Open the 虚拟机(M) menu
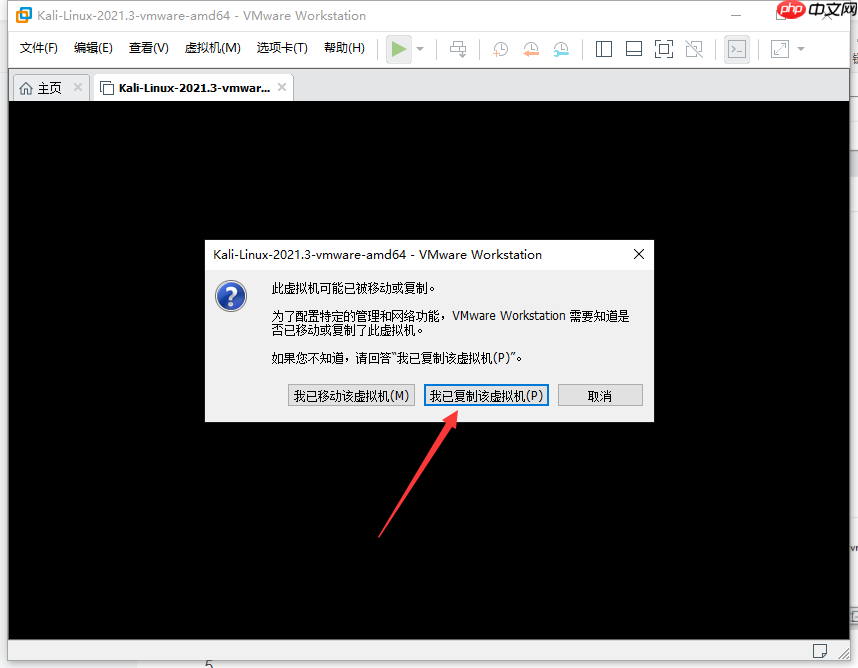 (x=212, y=47)
